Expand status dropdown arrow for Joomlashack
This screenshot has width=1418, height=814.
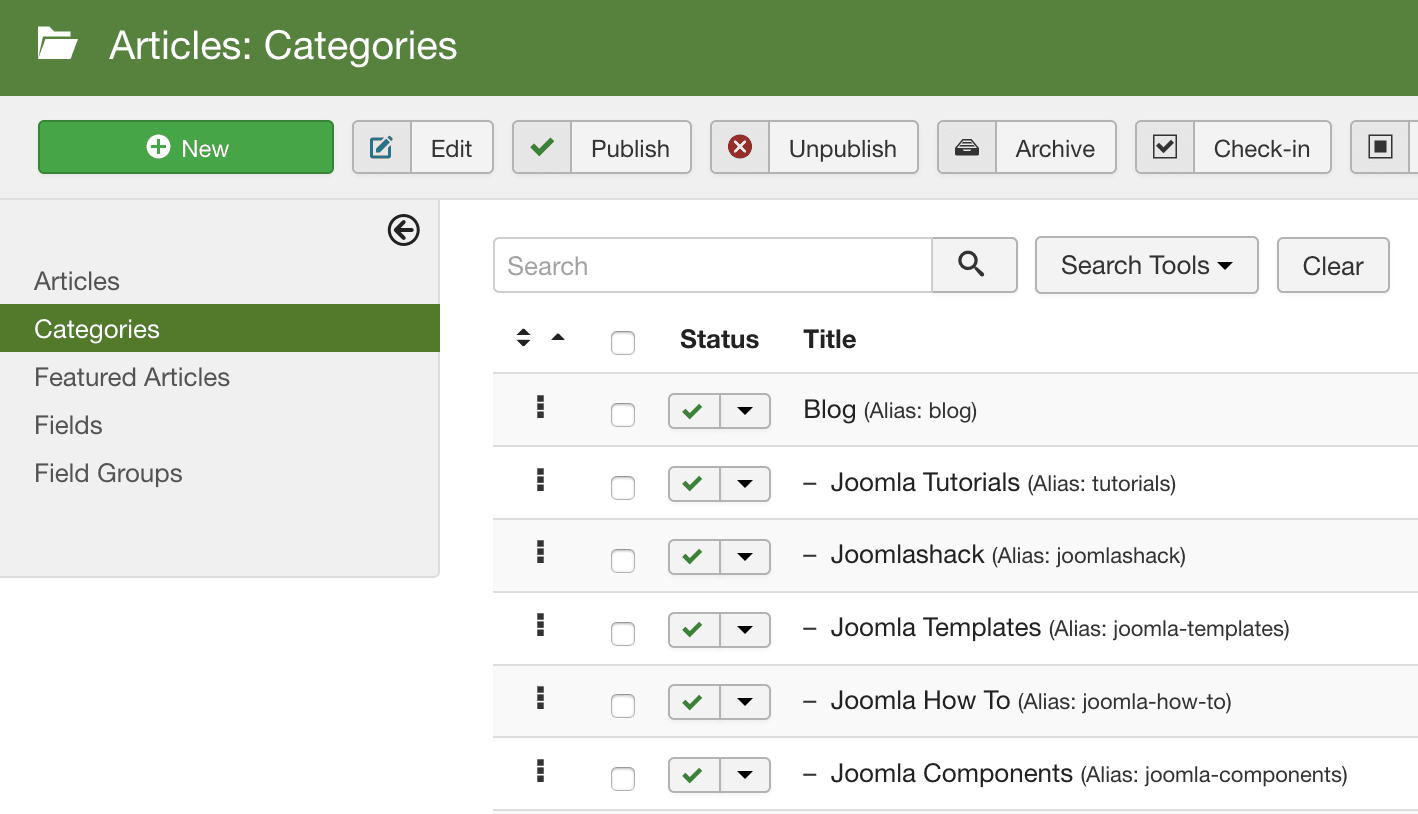click(745, 557)
